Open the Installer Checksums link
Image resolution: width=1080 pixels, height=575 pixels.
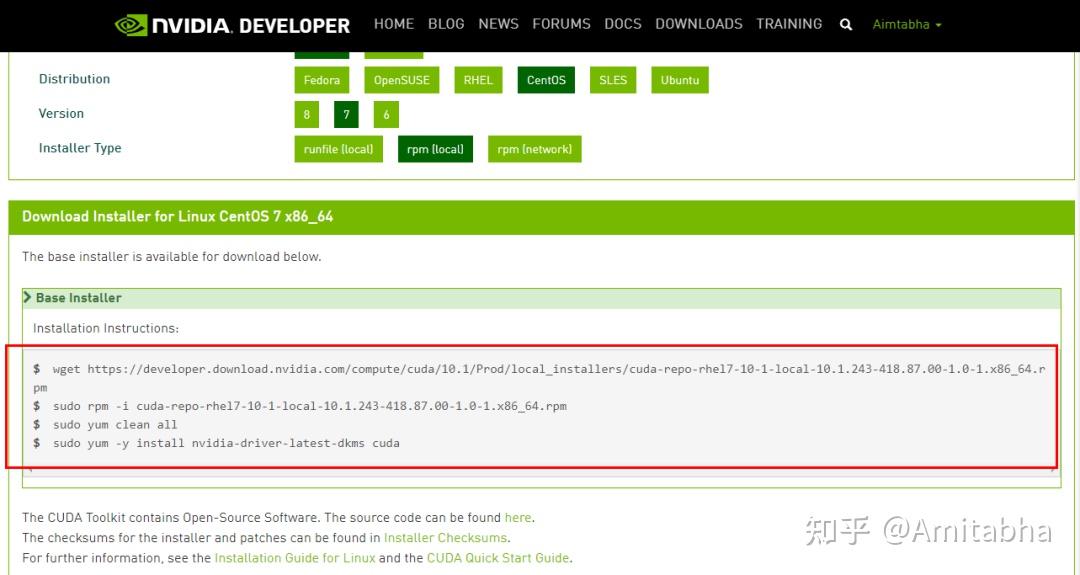click(x=446, y=537)
